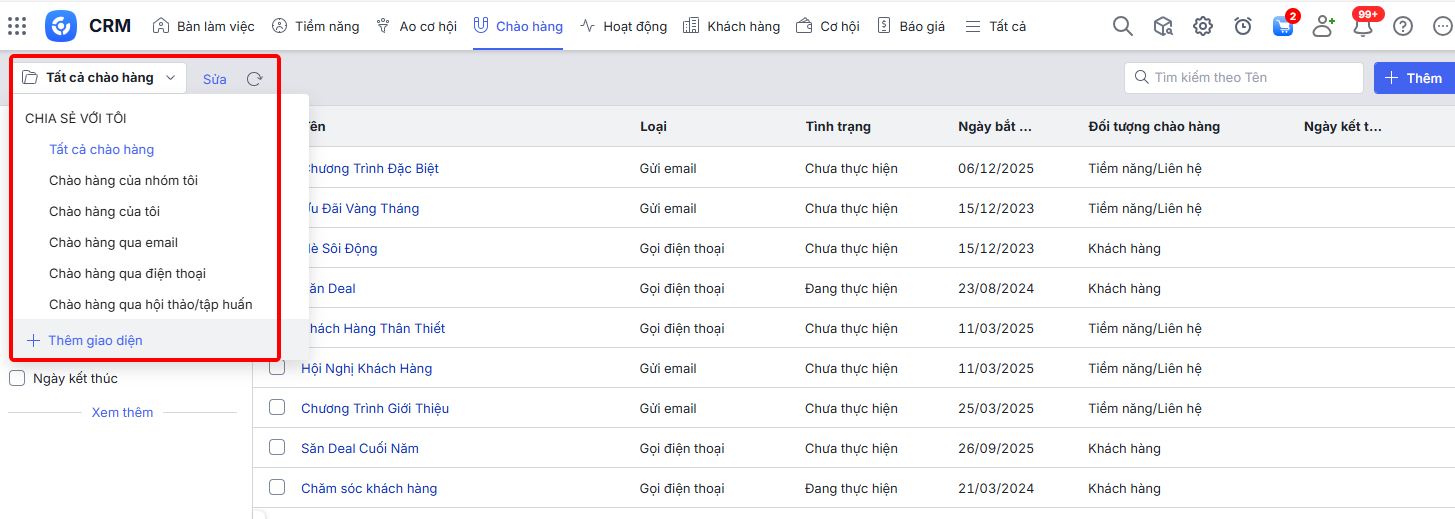Open the more options ellipsis menu
1455x519 pixels.
(x=1442, y=27)
